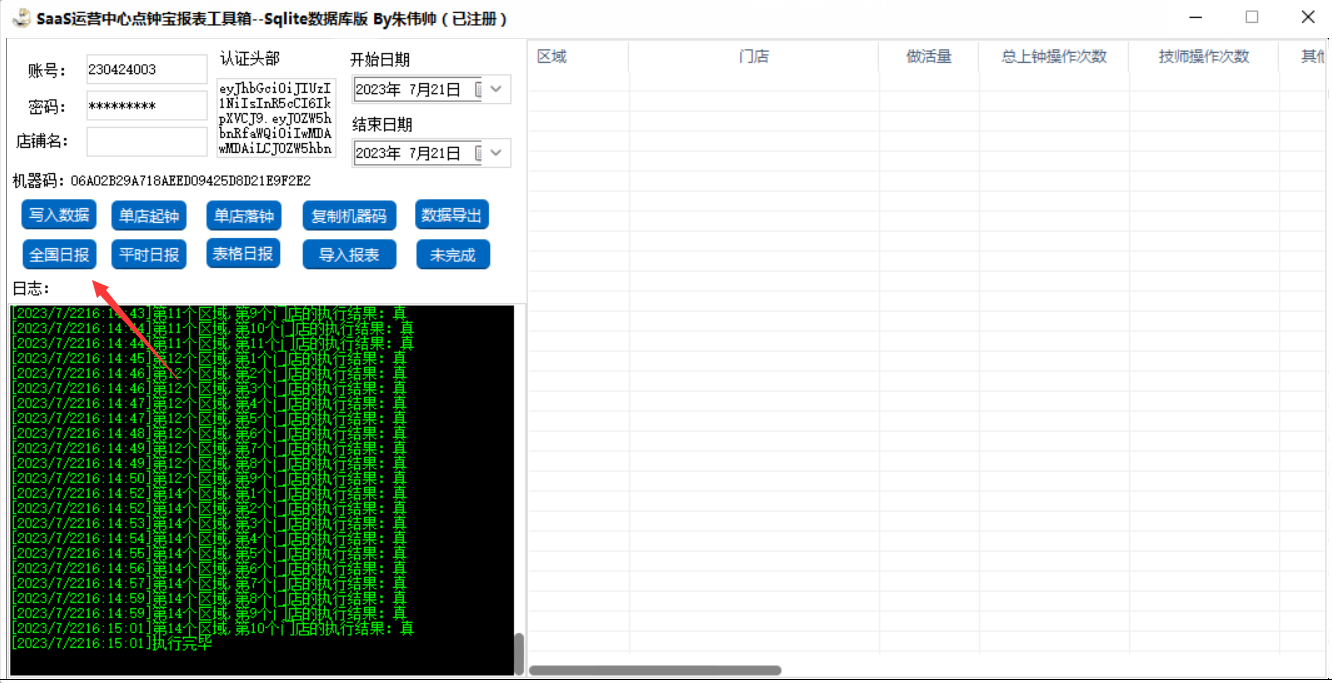Expand the 结束日期 dropdown arrow

click(x=497, y=153)
